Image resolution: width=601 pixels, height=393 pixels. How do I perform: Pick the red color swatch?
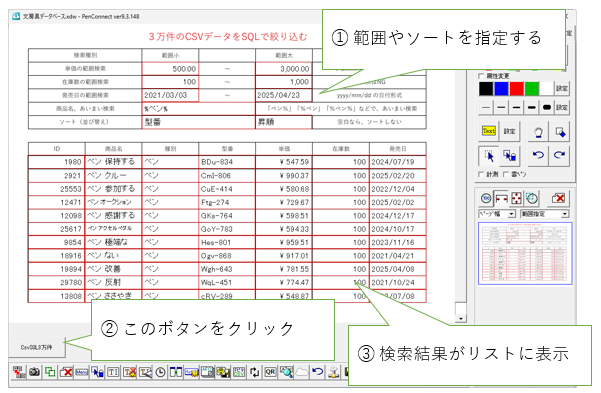click(x=516, y=89)
